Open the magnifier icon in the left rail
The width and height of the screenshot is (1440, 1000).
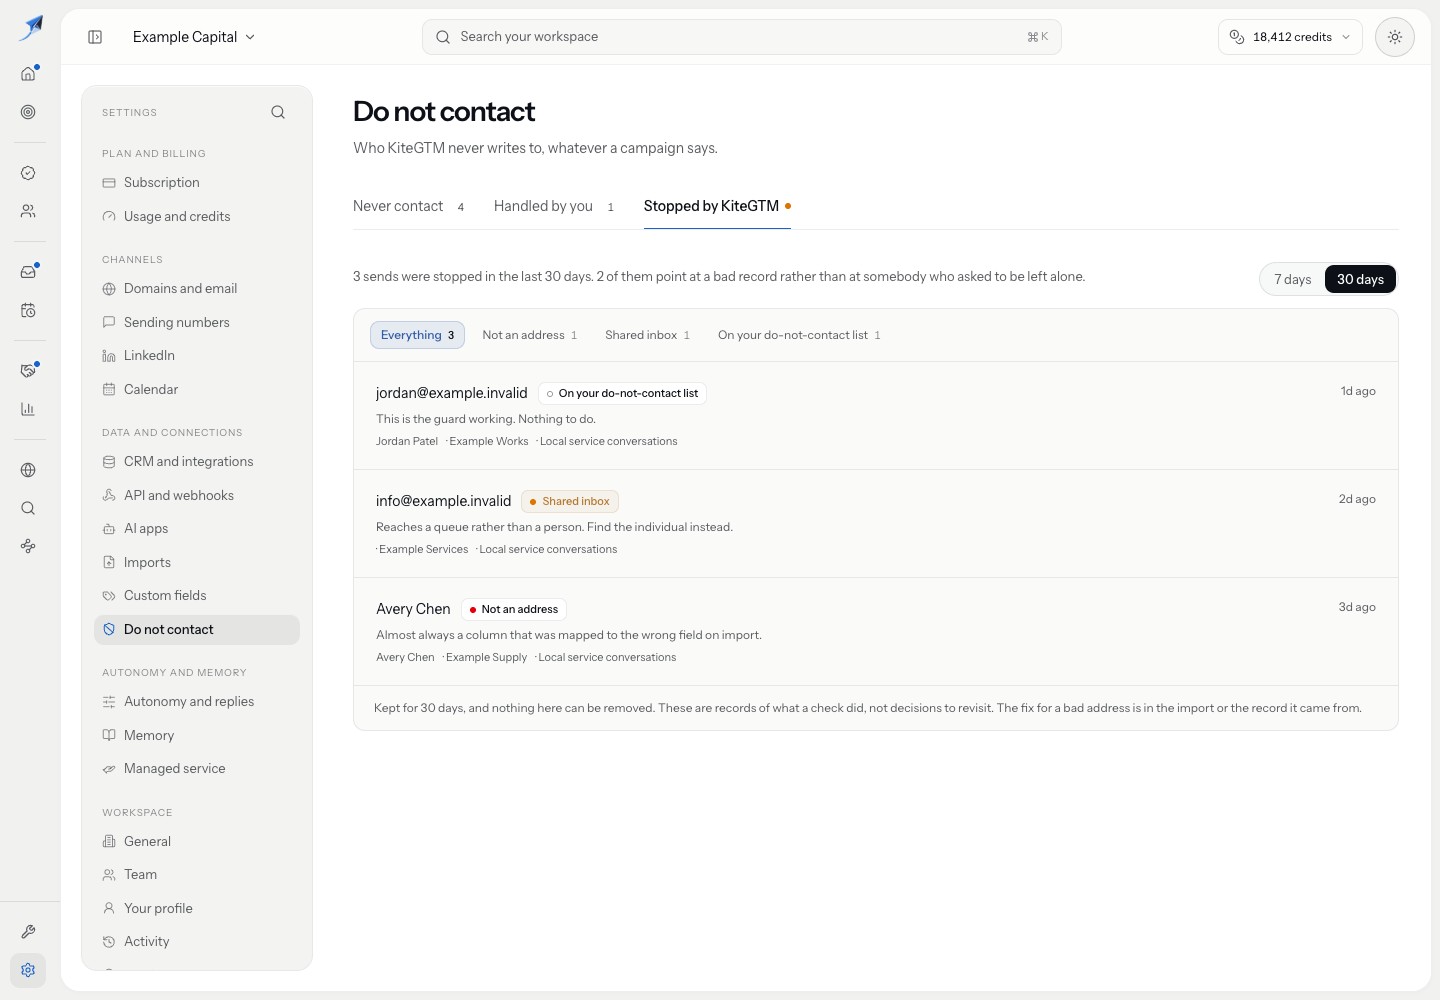tap(28, 508)
